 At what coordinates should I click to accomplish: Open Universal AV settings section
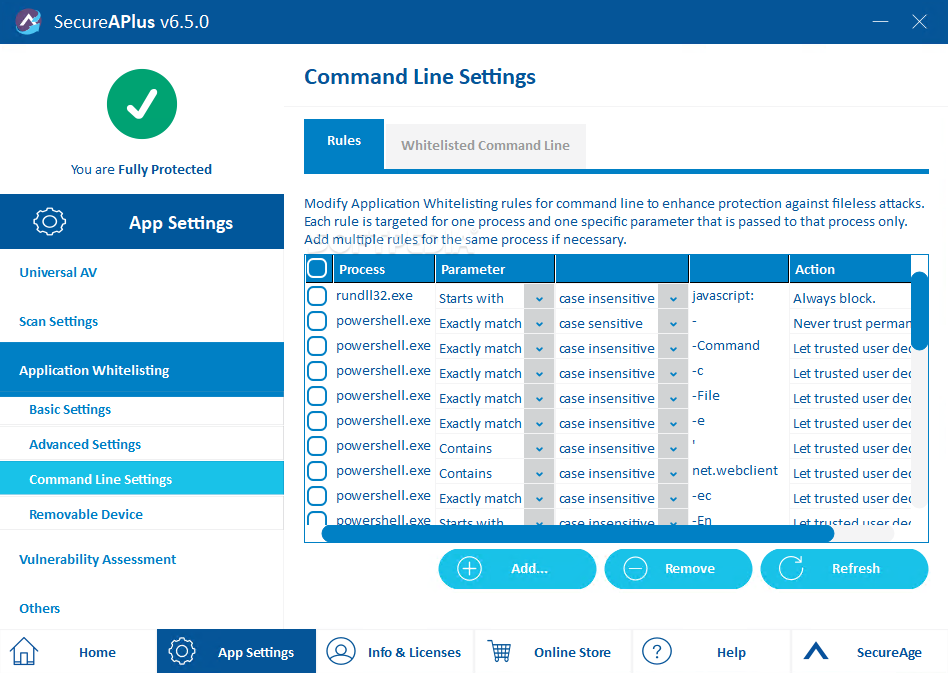pyautogui.click(x=58, y=273)
